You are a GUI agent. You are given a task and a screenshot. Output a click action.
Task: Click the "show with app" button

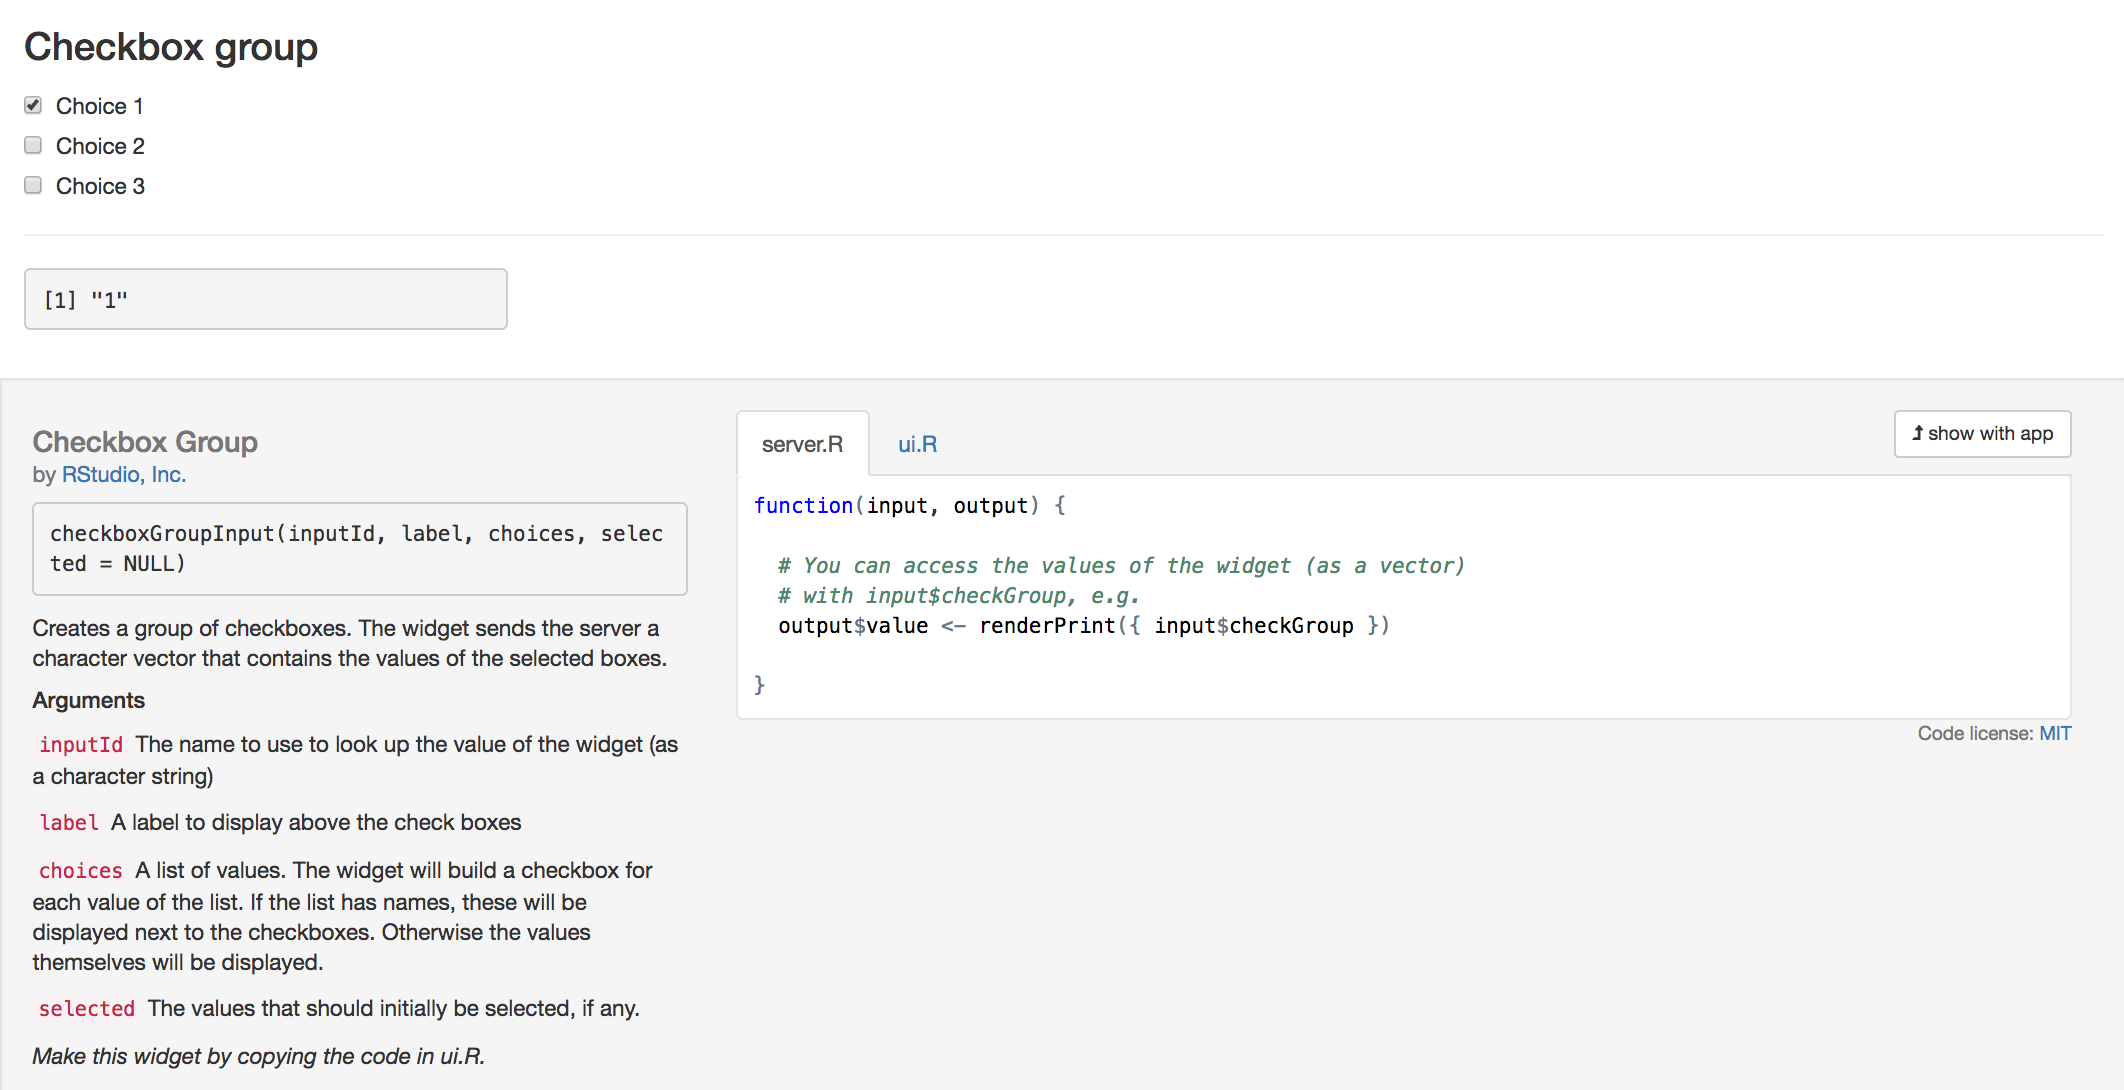point(1982,434)
